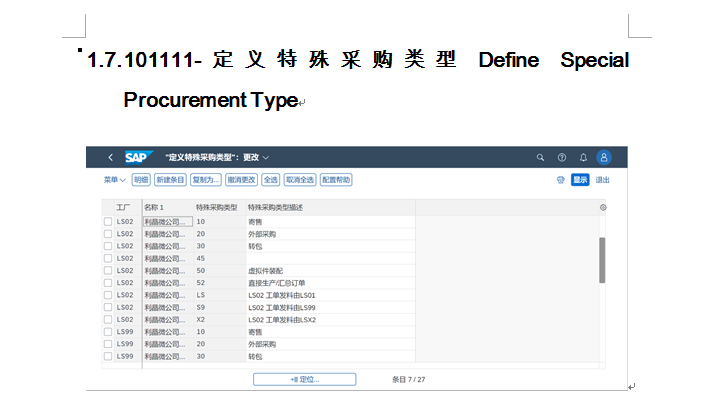
Task: Open the notifications bell icon
Action: click(x=583, y=157)
